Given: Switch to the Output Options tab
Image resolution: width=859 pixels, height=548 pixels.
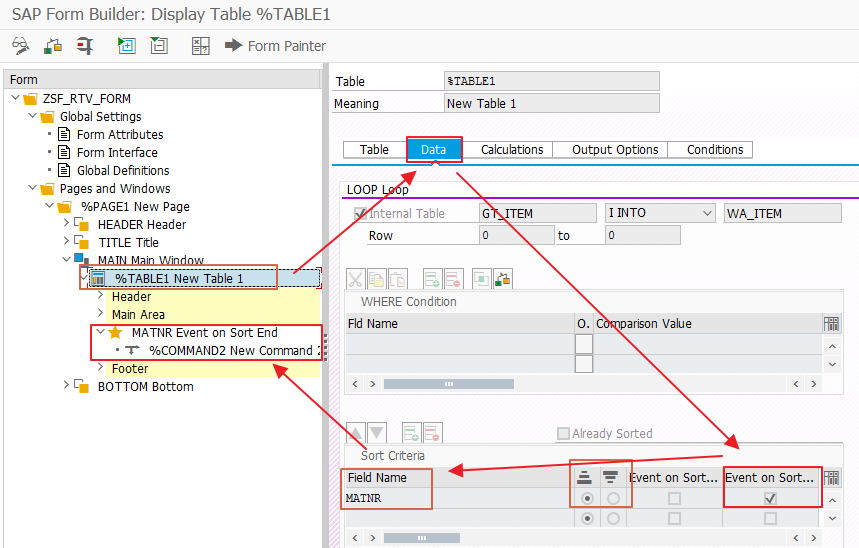Looking at the screenshot, I should coord(615,150).
